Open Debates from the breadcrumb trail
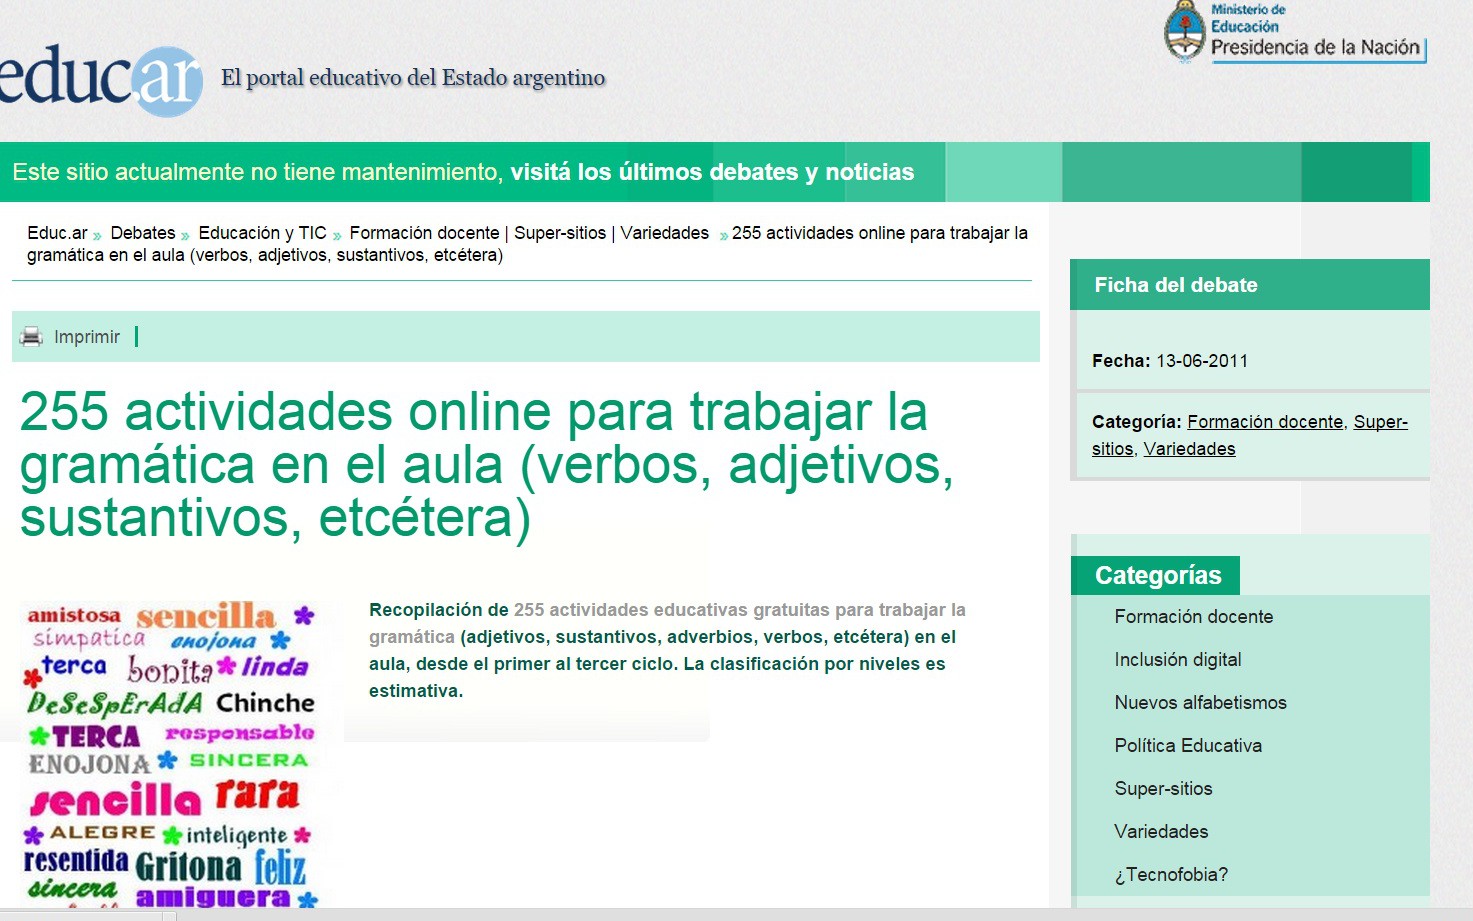Screen dimensions: 1473x921 point(143,232)
